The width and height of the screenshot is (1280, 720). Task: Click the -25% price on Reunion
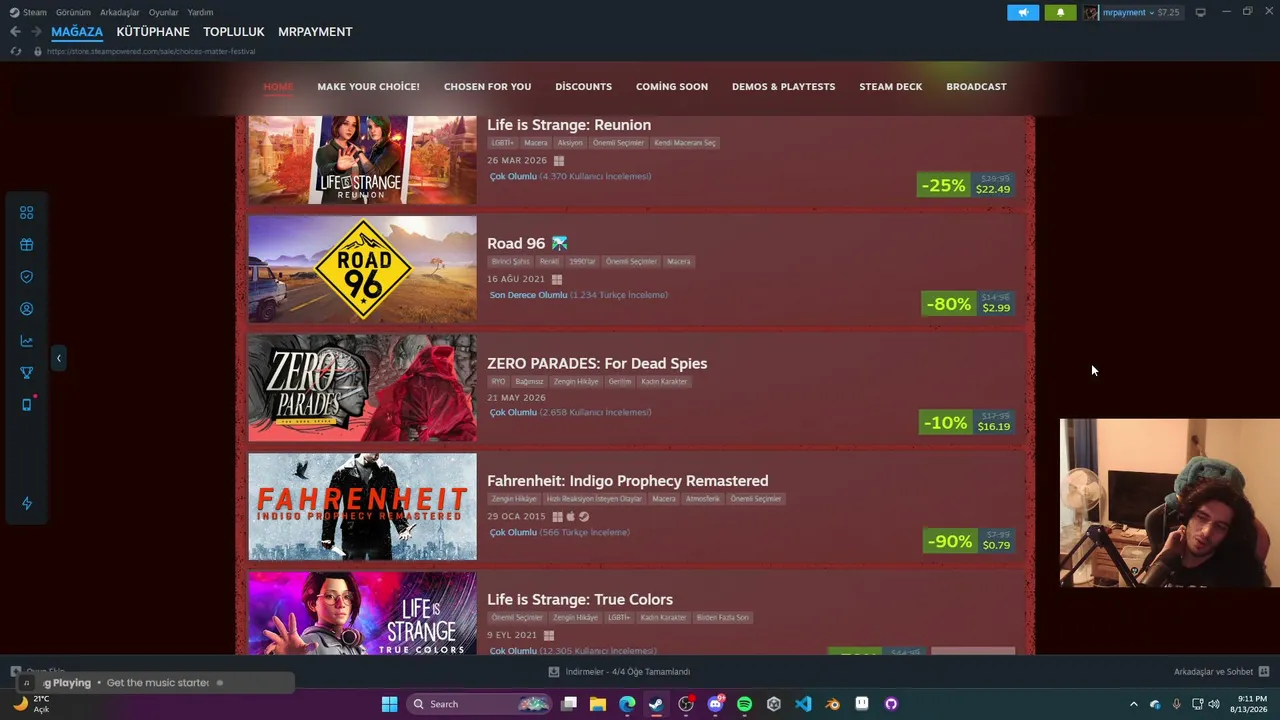click(966, 185)
